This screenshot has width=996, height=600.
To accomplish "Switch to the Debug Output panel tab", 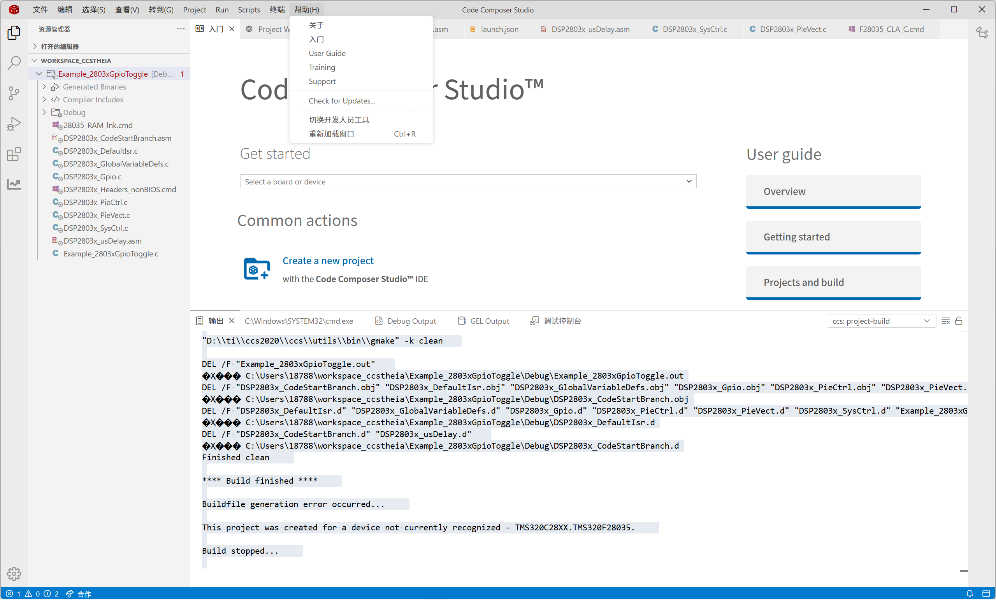I will tap(405, 321).
